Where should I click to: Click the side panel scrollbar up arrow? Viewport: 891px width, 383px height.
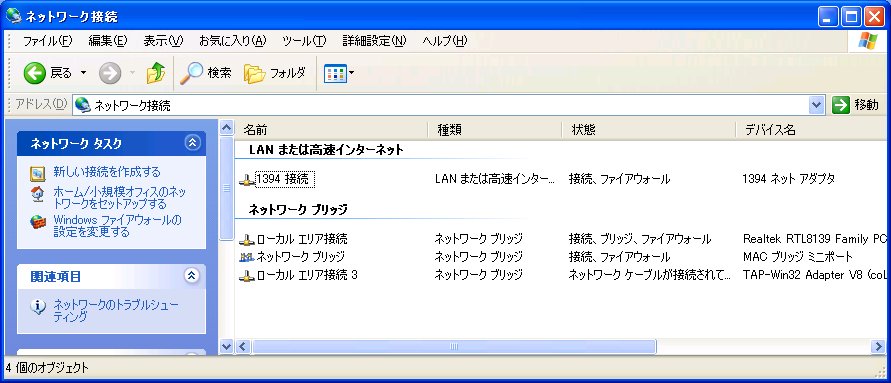pyautogui.click(x=227, y=128)
